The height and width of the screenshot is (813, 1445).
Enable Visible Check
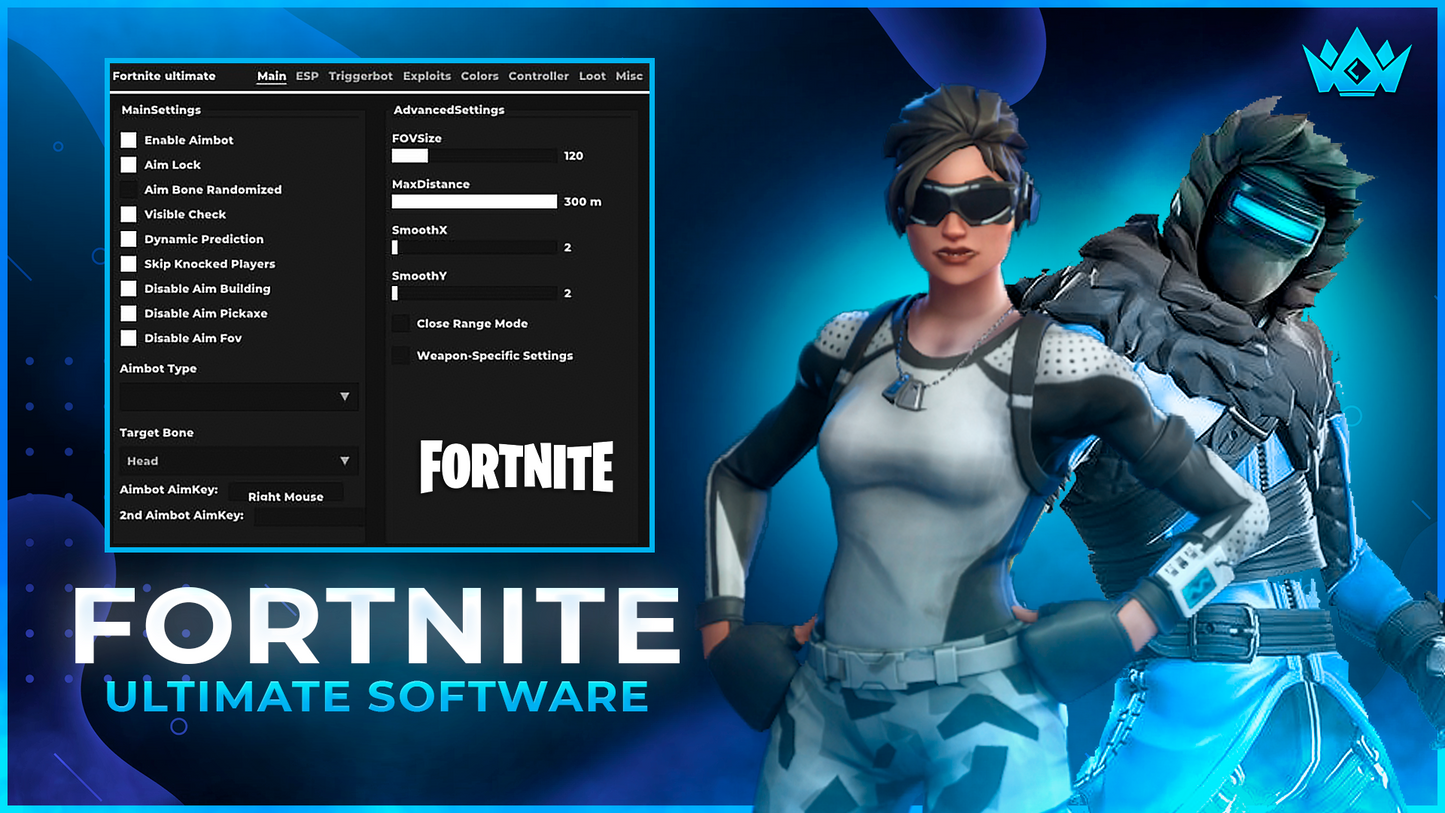pos(129,214)
